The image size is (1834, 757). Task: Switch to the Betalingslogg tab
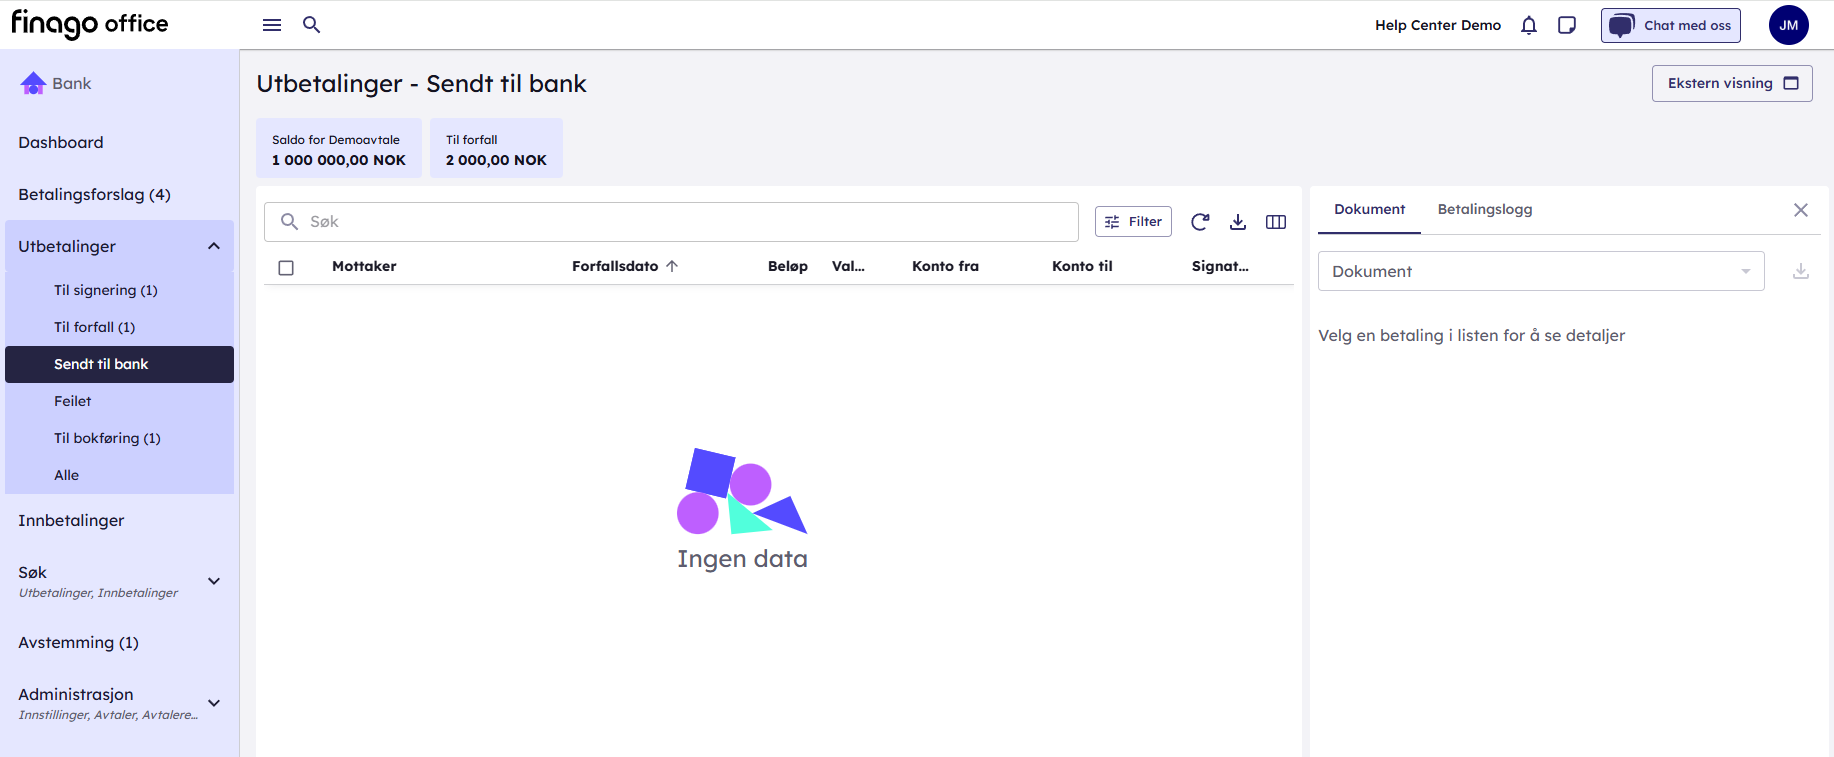[x=1484, y=210]
